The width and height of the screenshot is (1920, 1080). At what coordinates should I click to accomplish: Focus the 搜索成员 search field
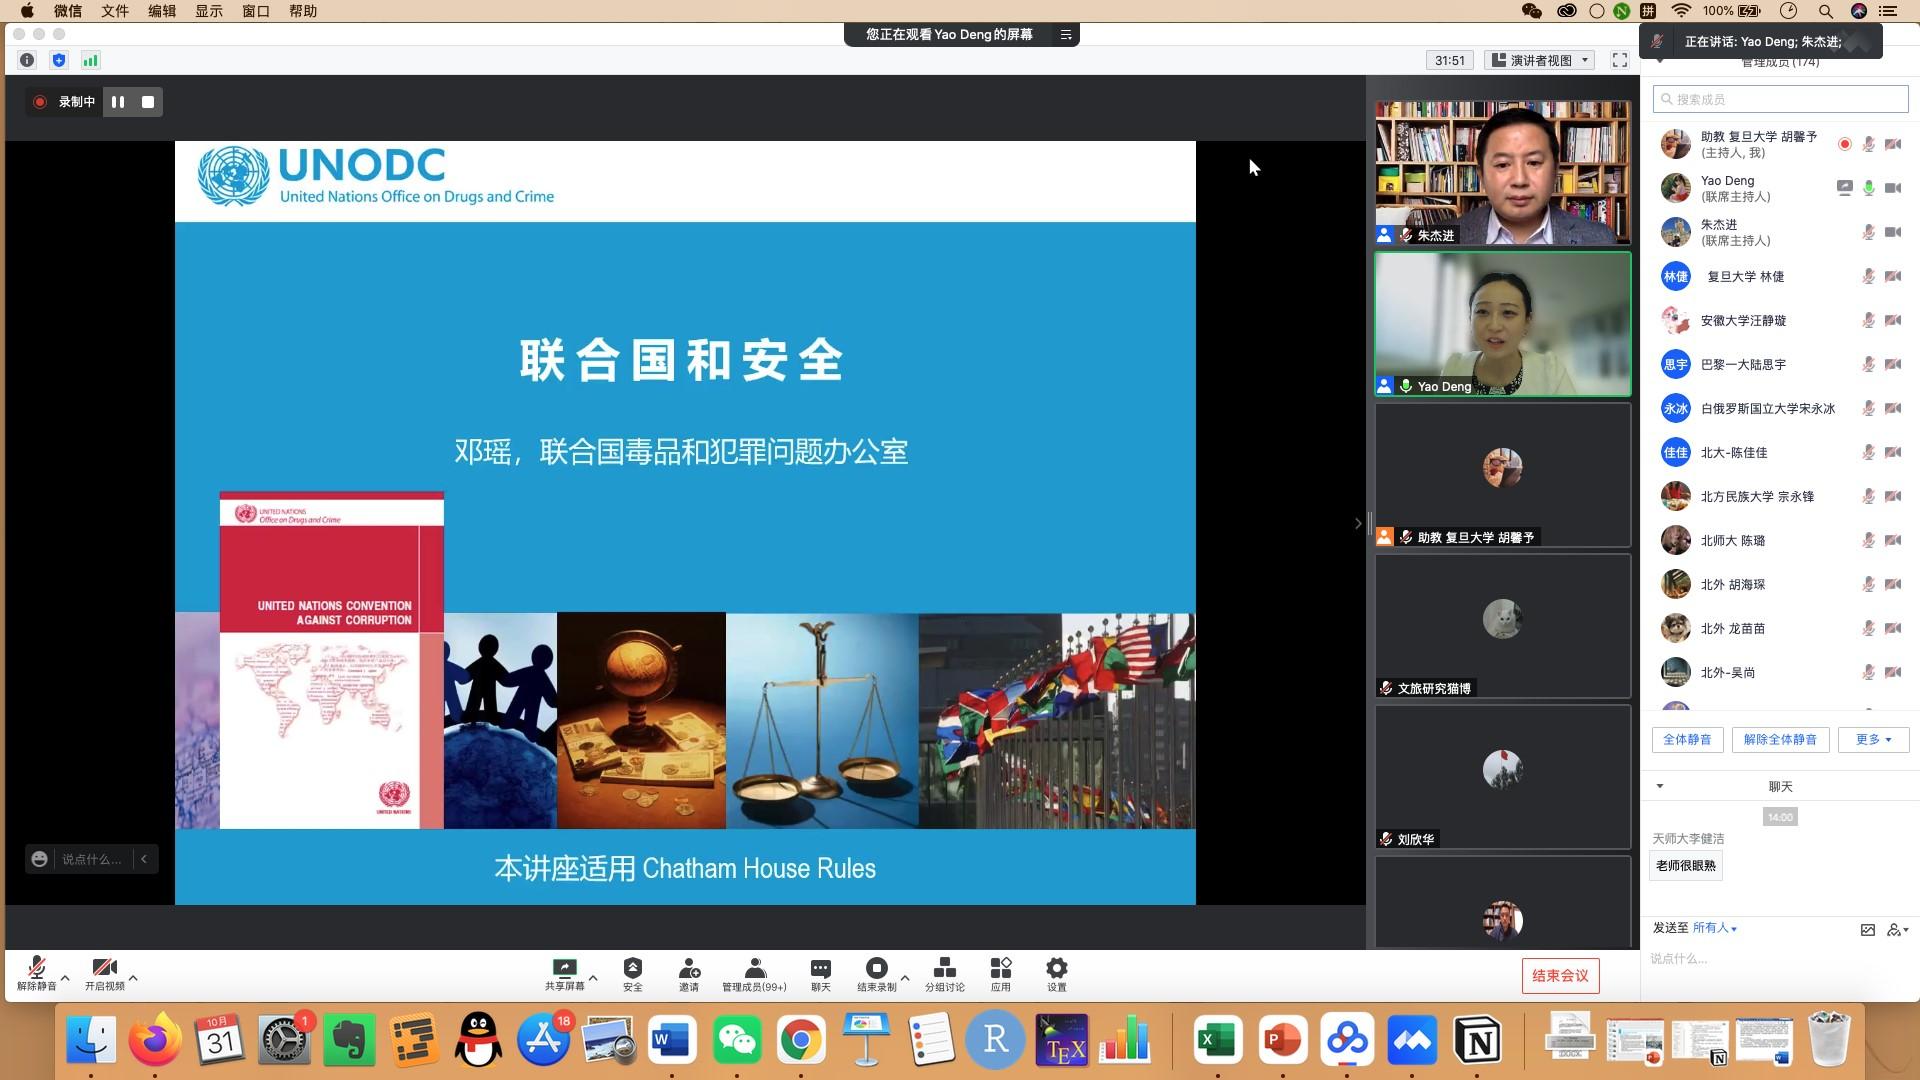(1780, 99)
